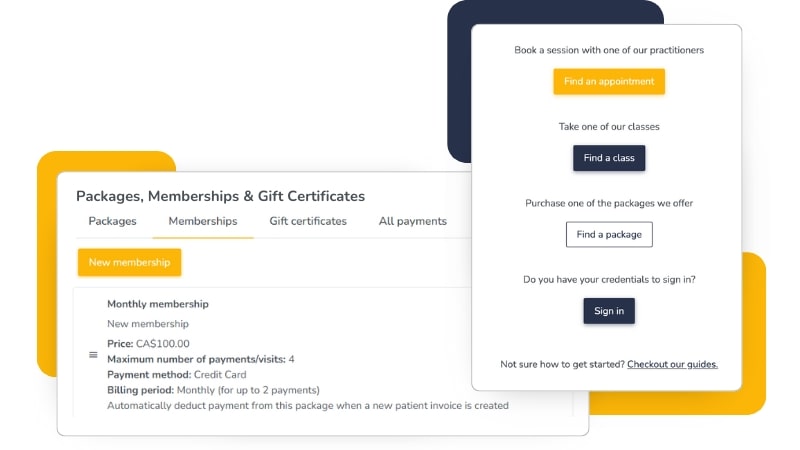The image size is (800, 450).
Task: Open the Checkout our guides link
Action: (x=672, y=364)
